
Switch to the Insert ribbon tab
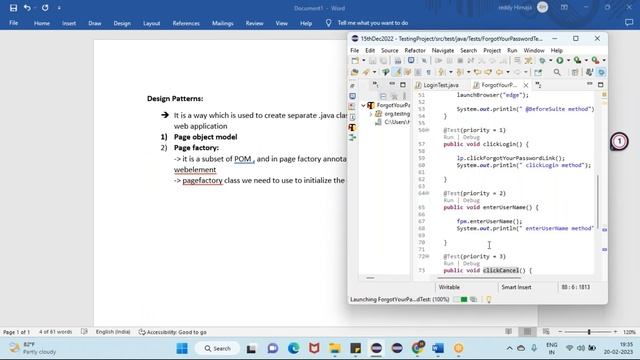coord(69,23)
